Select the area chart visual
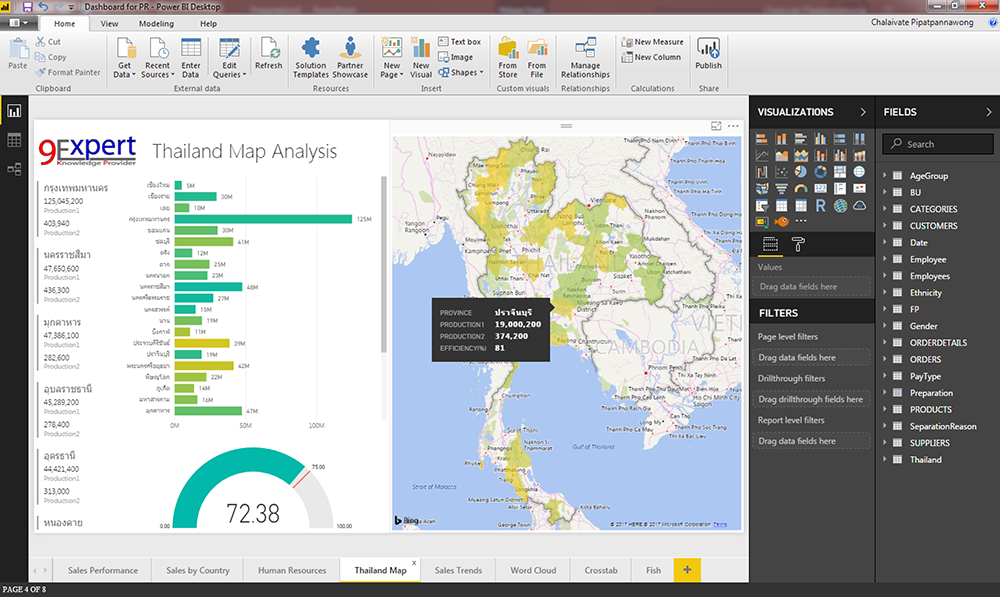Viewport: 1000px width, 597px height. click(781, 155)
